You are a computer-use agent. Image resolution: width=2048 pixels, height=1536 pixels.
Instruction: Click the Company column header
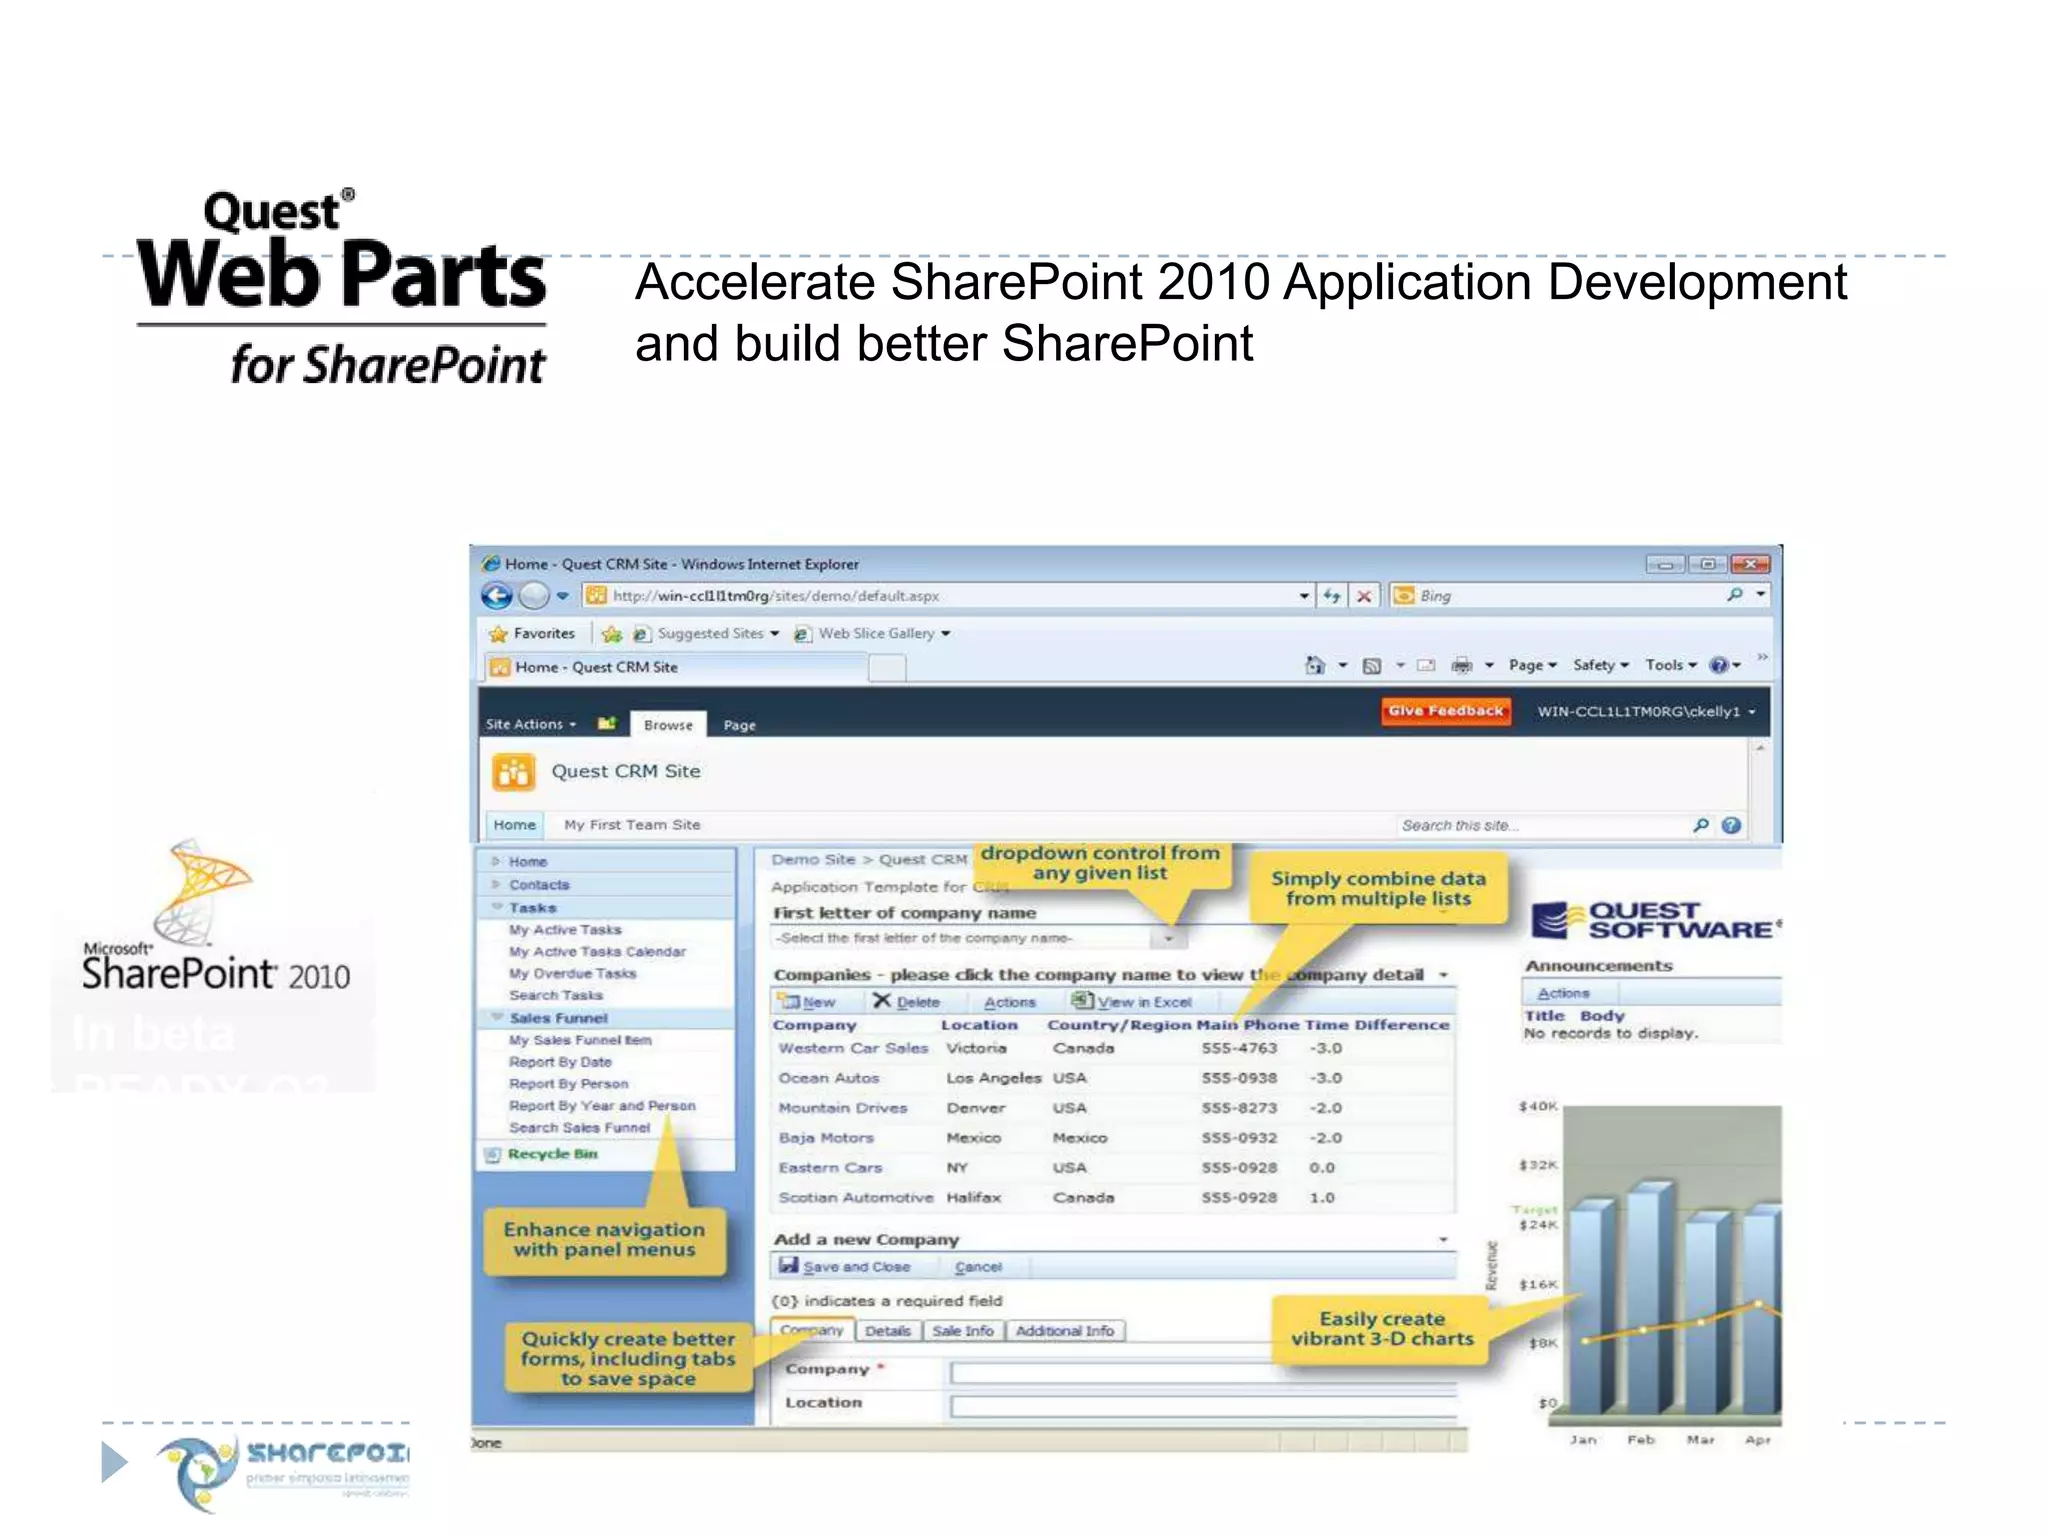(814, 1025)
